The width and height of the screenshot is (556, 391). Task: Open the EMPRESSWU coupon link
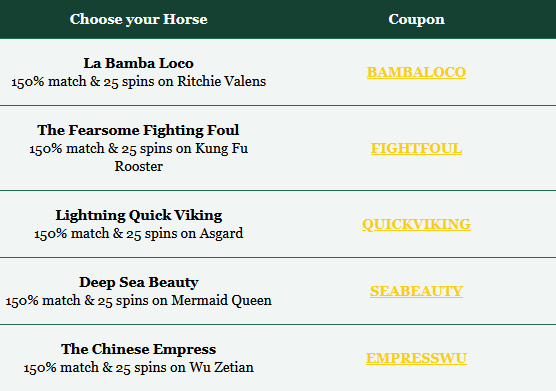pos(416,358)
